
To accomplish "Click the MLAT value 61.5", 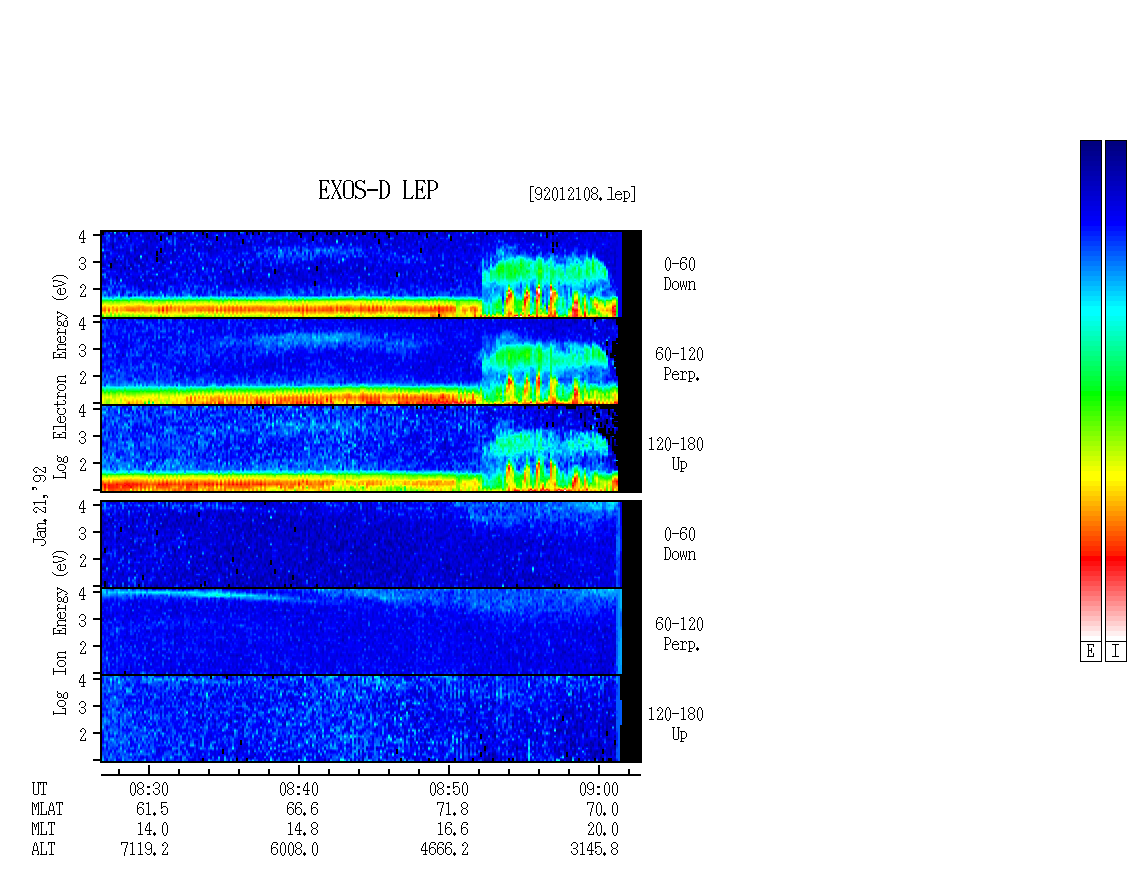I will (x=152, y=809).
